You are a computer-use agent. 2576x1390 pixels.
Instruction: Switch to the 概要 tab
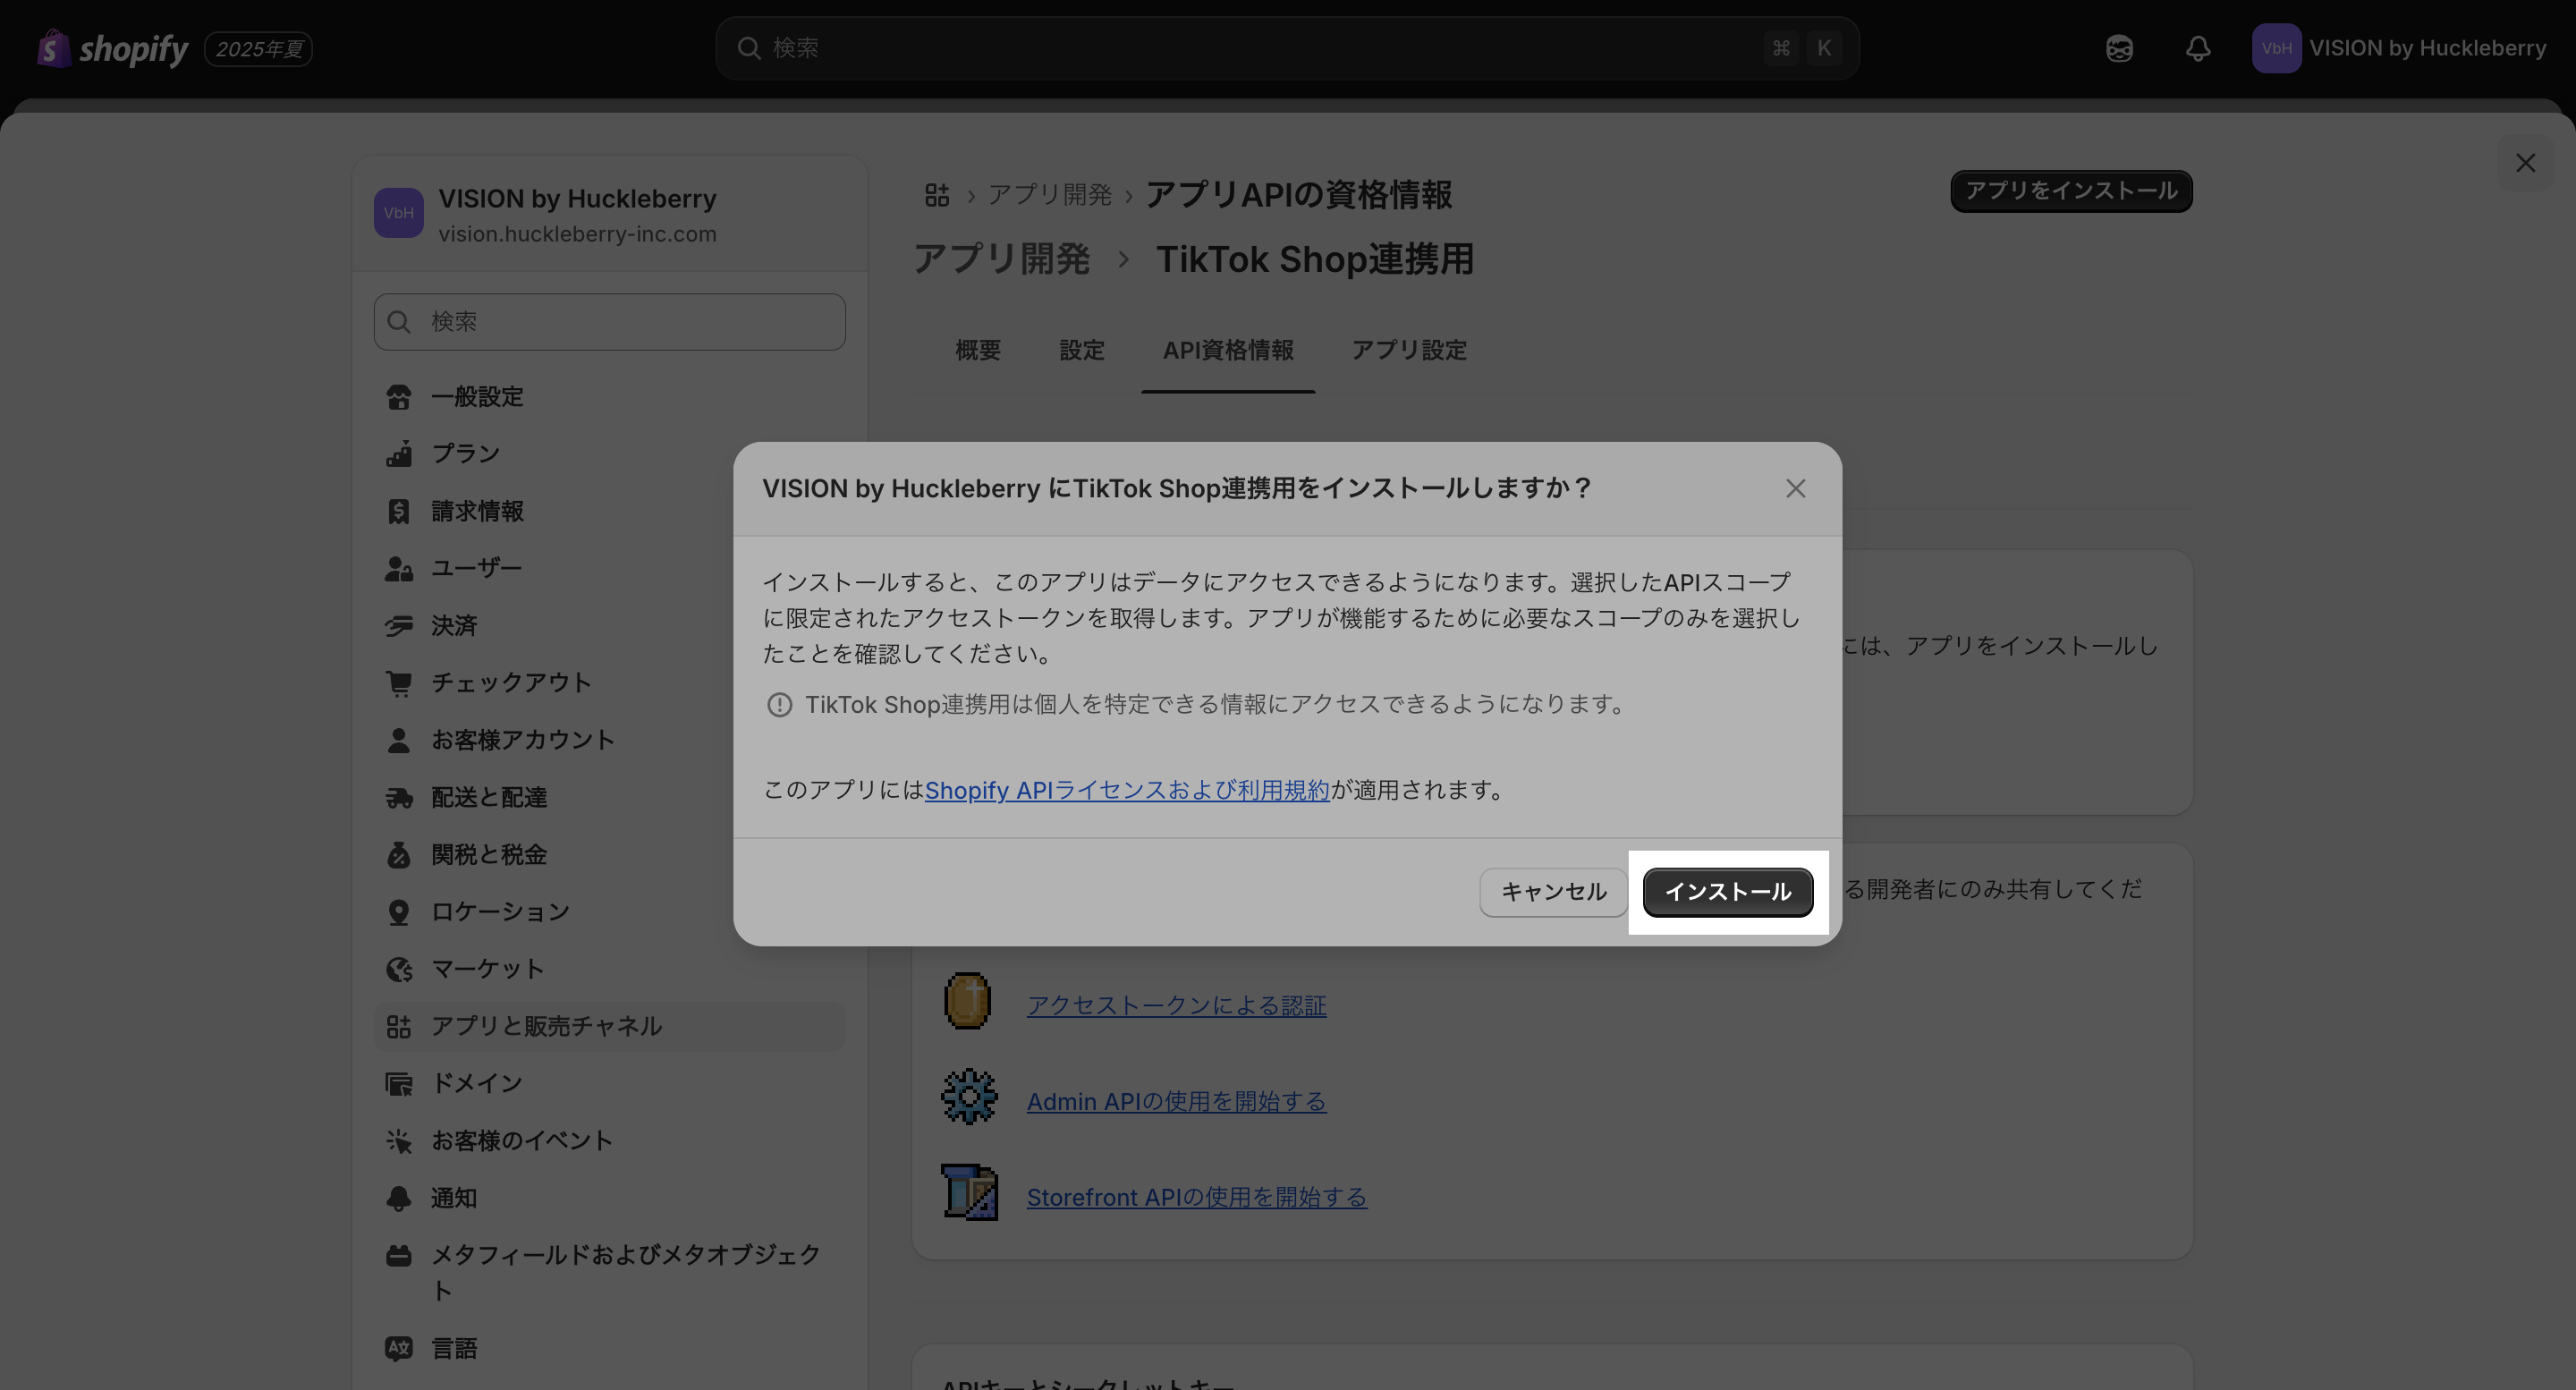pos(977,350)
